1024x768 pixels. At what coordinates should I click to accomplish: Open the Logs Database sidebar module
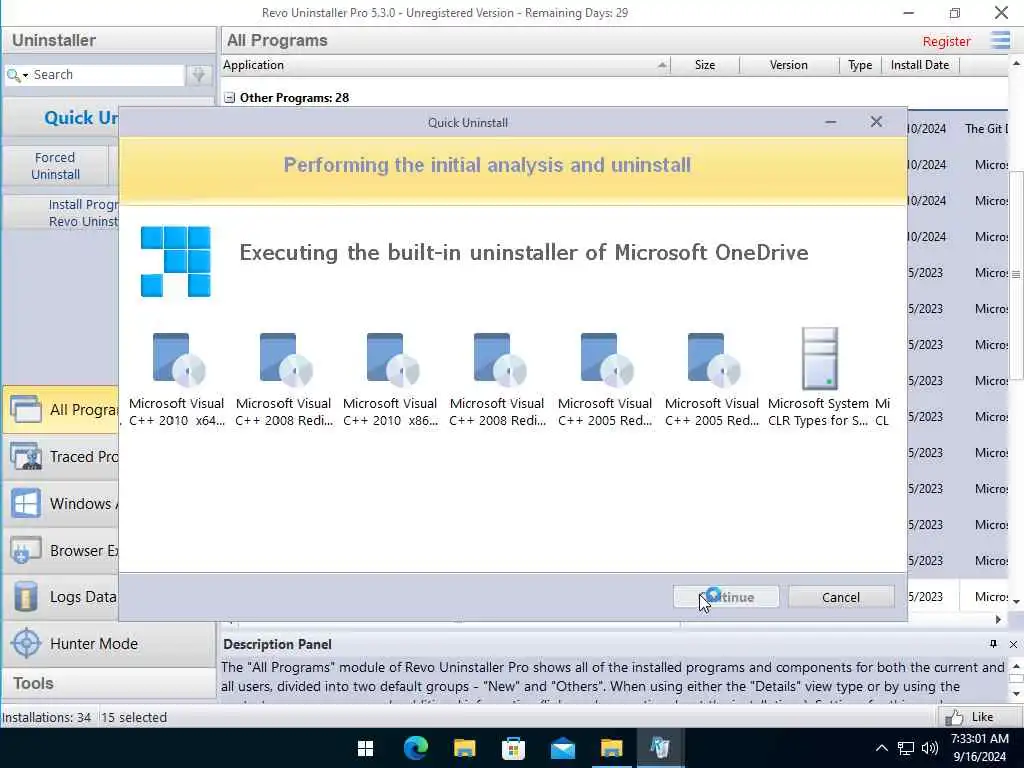click(x=61, y=597)
